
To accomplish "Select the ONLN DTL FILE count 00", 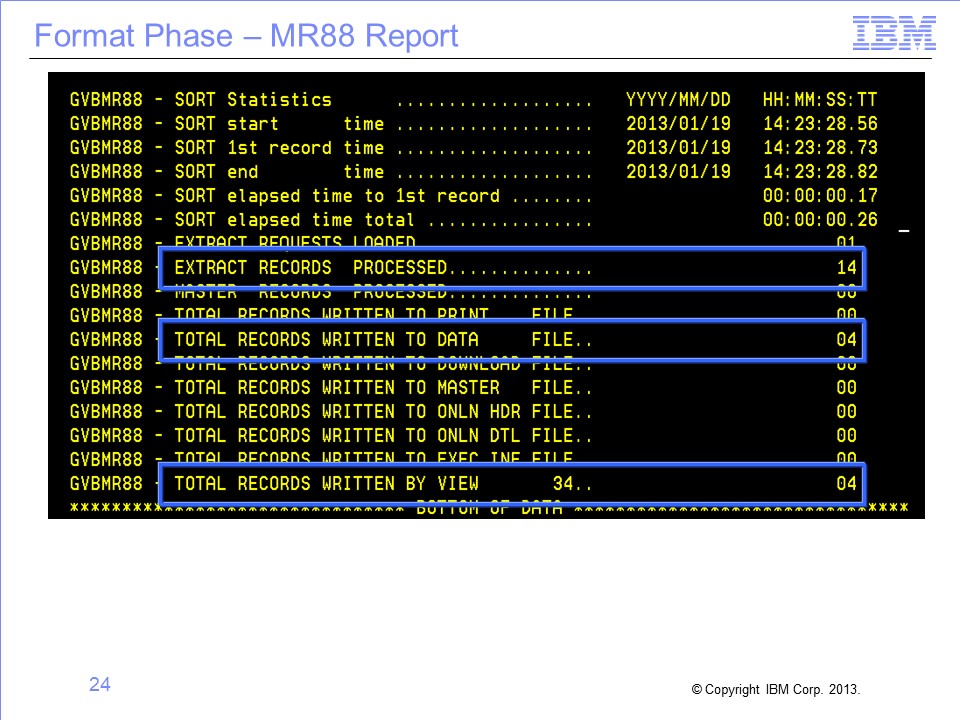I will click(x=847, y=435).
